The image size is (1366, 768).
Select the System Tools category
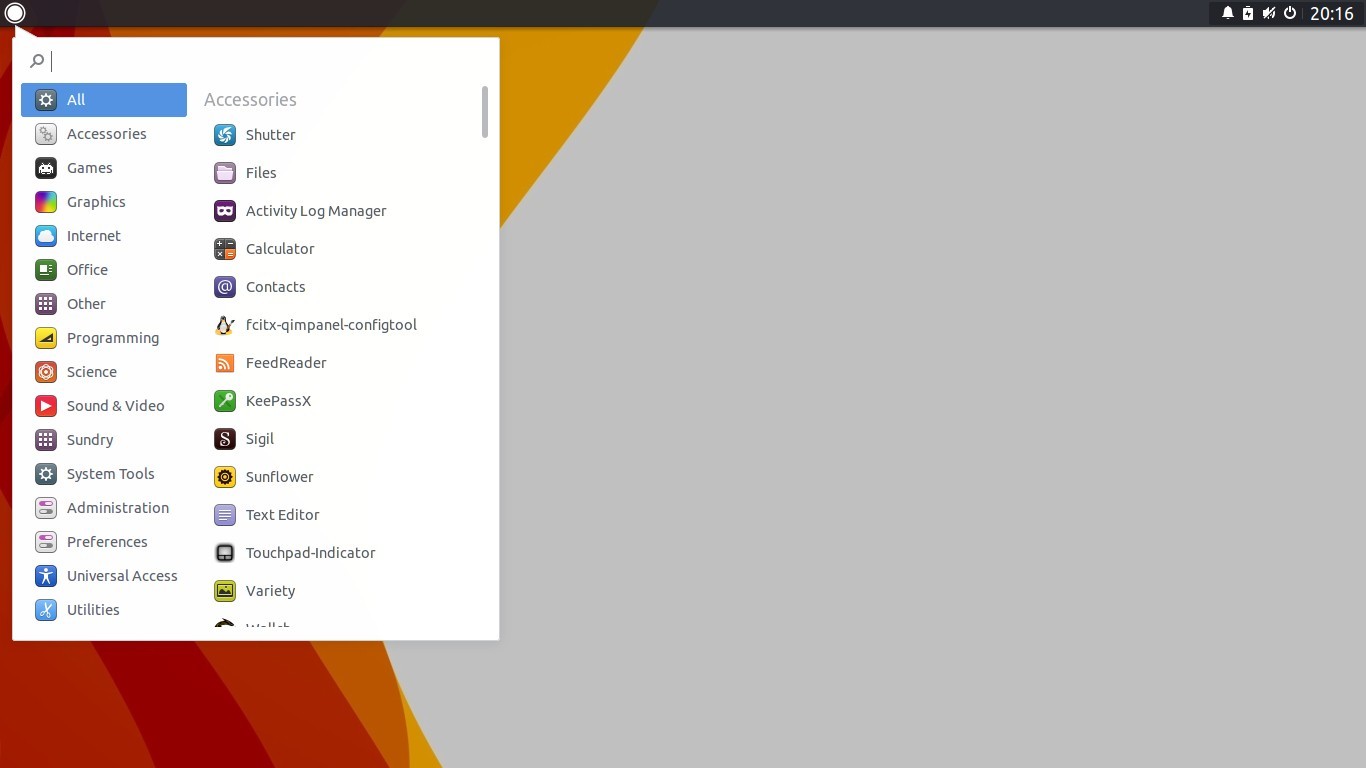coord(104,474)
